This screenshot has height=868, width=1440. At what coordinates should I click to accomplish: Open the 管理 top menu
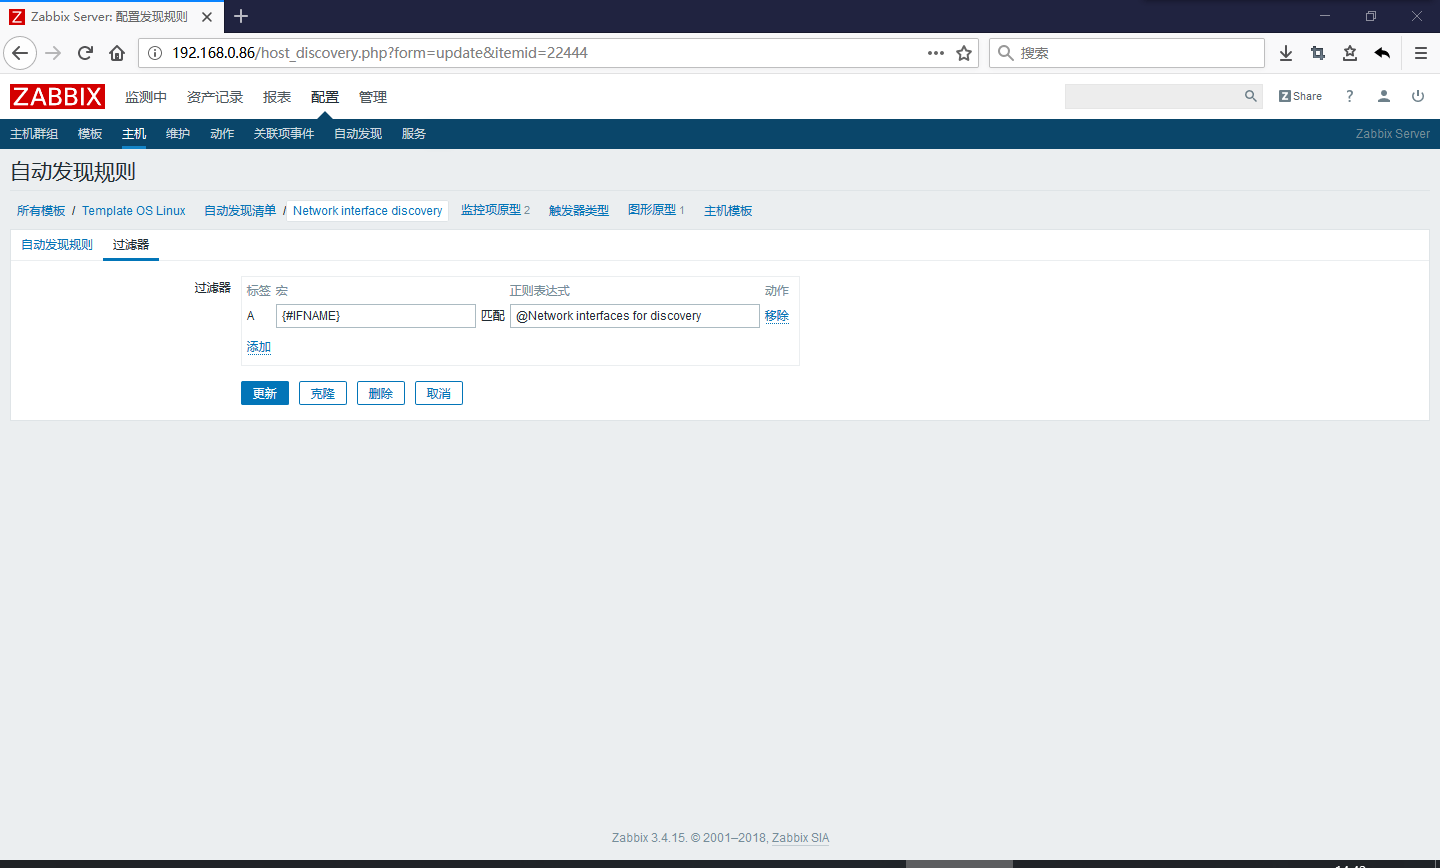click(373, 97)
